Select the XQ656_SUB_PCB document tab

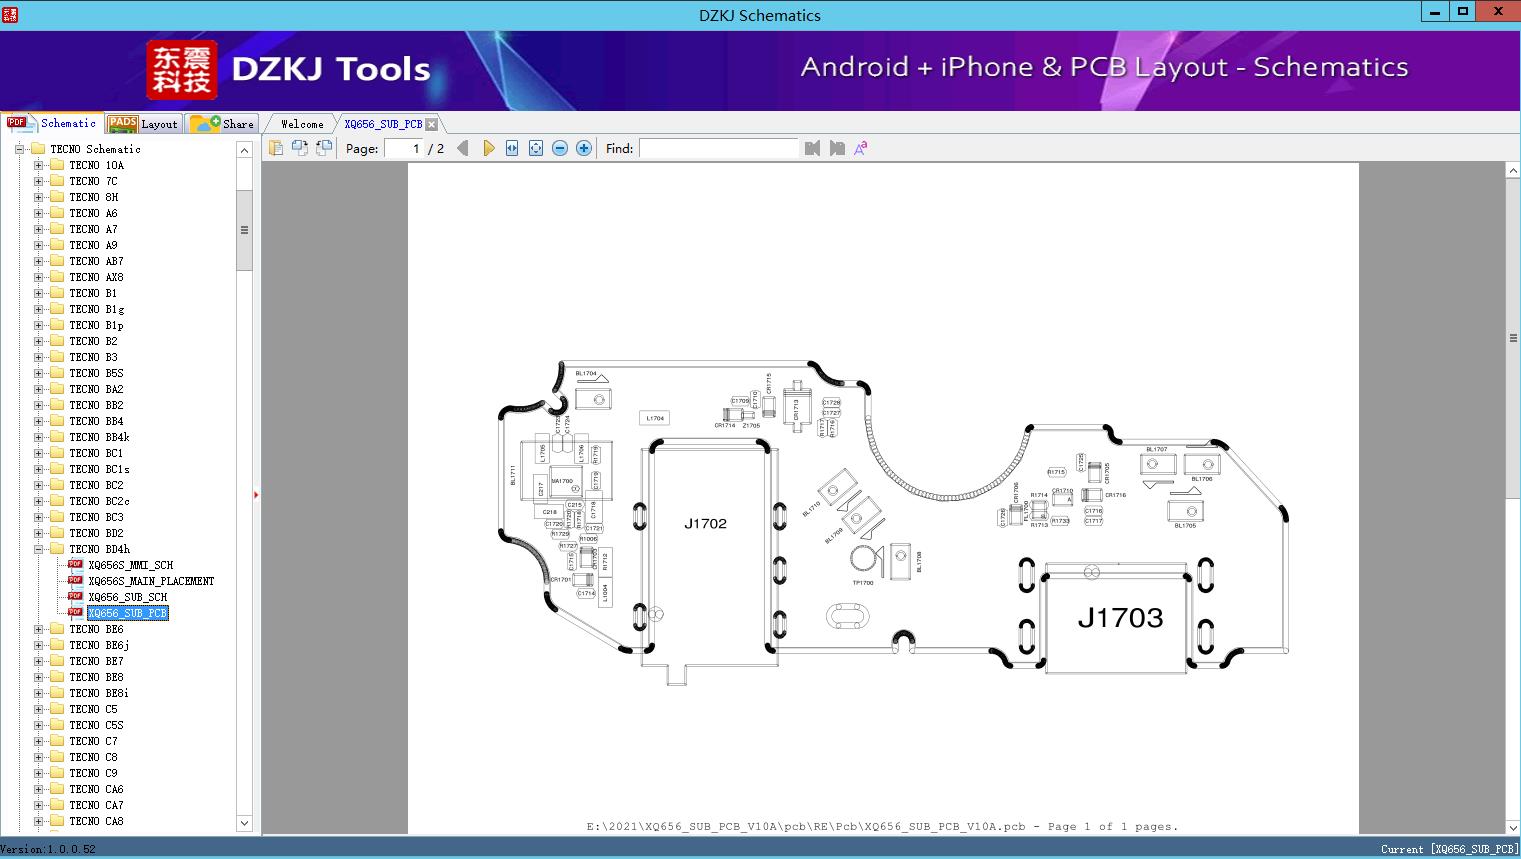pos(383,124)
